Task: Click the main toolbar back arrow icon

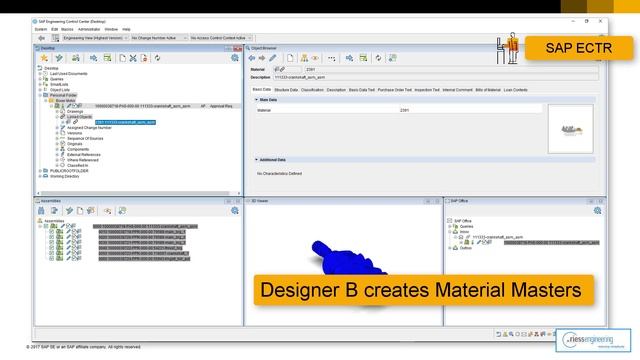Action: coord(42,38)
